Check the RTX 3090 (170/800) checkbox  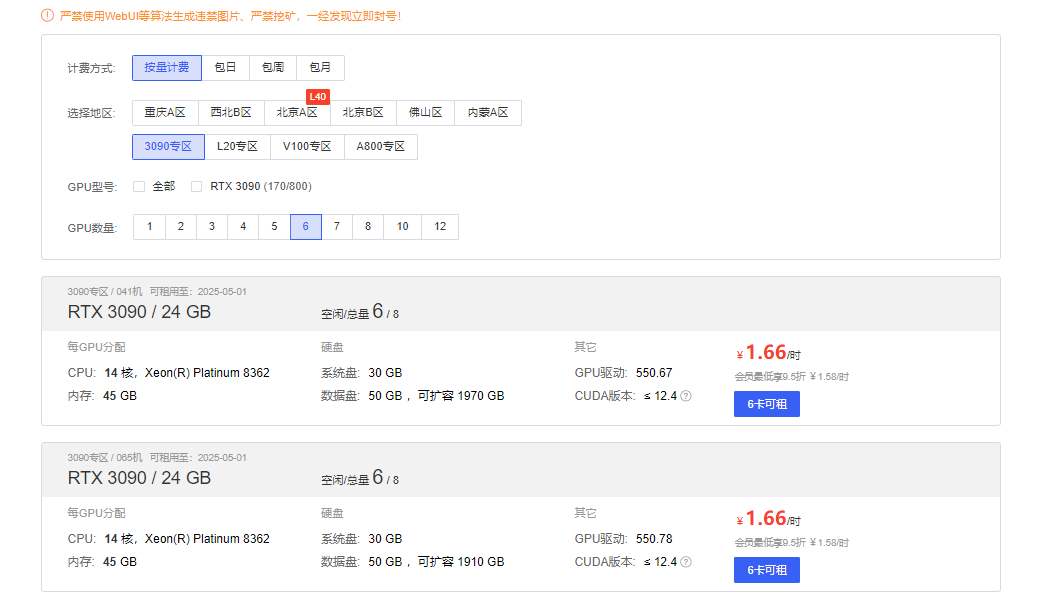(x=196, y=187)
